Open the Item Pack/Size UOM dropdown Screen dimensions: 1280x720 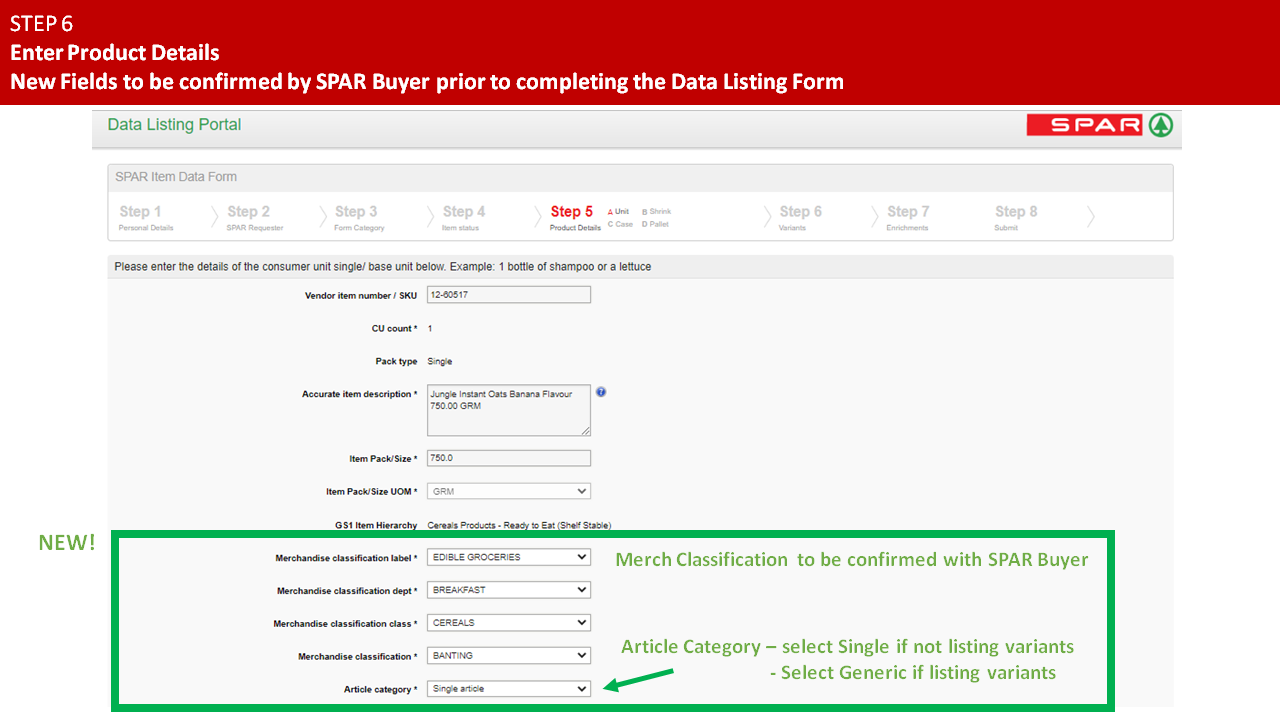pyautogui.click(x=508, y=491)
